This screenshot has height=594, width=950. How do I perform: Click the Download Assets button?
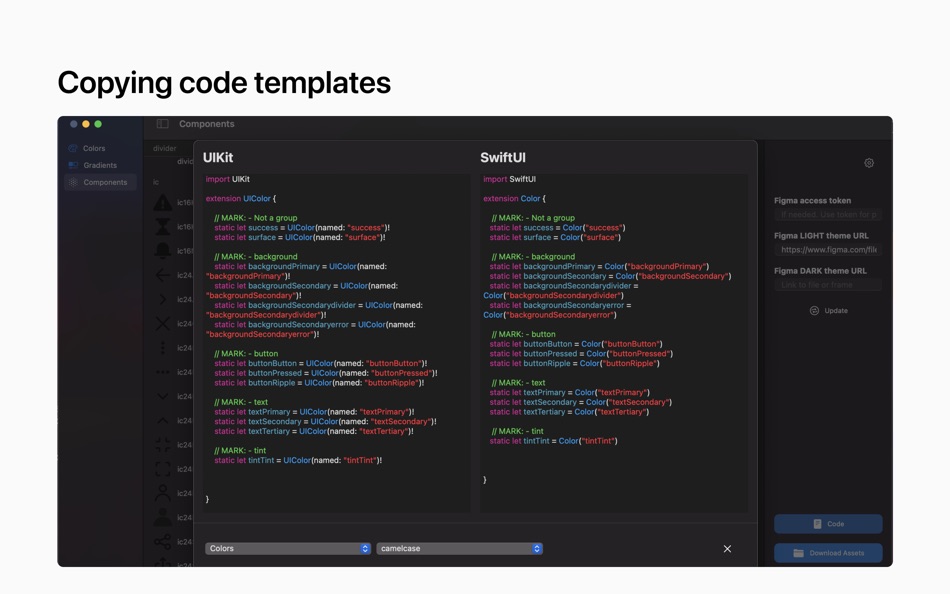[828, 553]
